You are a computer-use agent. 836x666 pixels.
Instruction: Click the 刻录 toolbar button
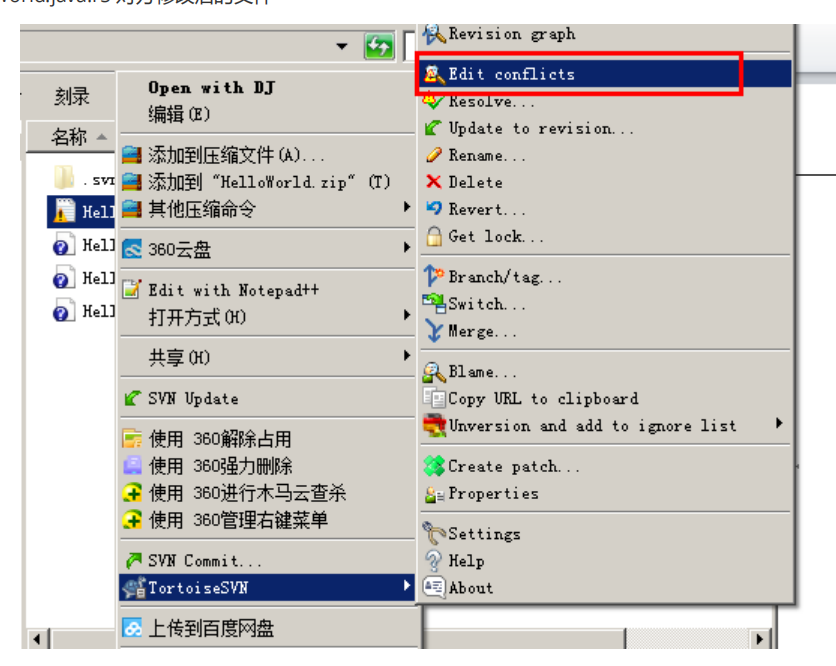coord(71,97)
